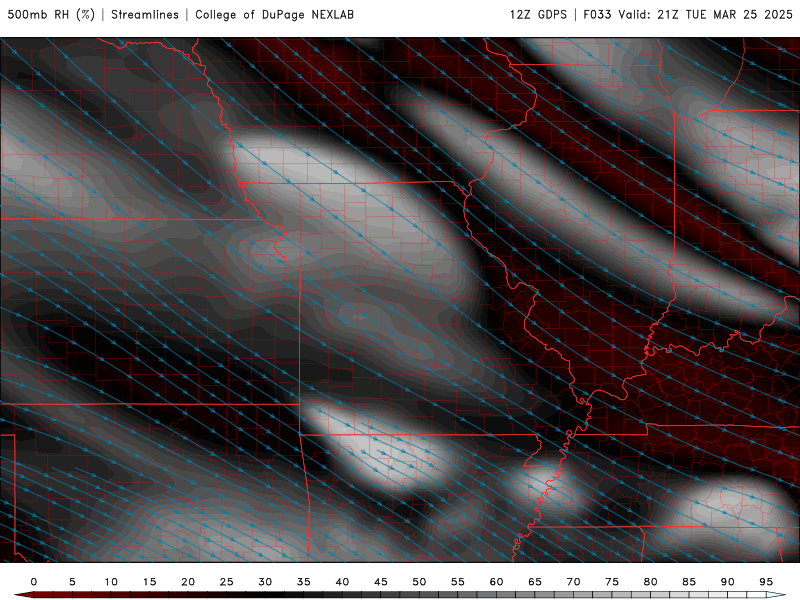The image size is (800, 600).
Task: Click the white high-end colorbar arrow
Action: point(776,595)
